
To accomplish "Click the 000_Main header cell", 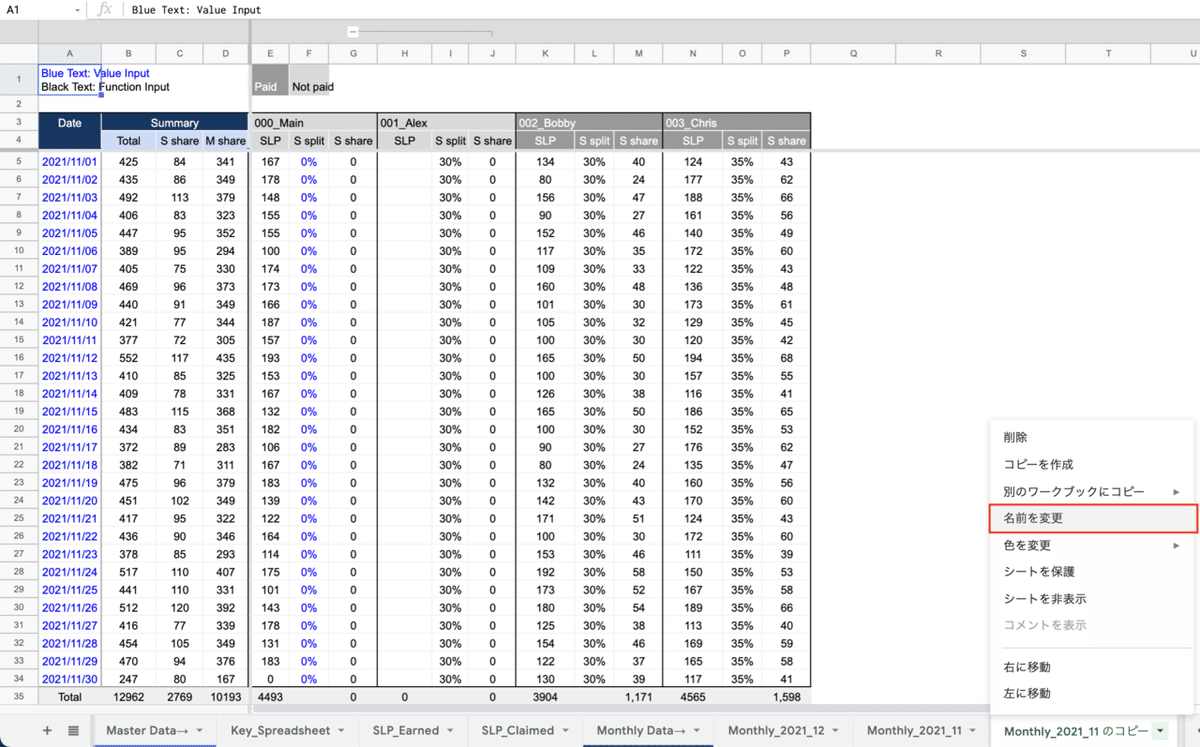I will coord(313,123).
